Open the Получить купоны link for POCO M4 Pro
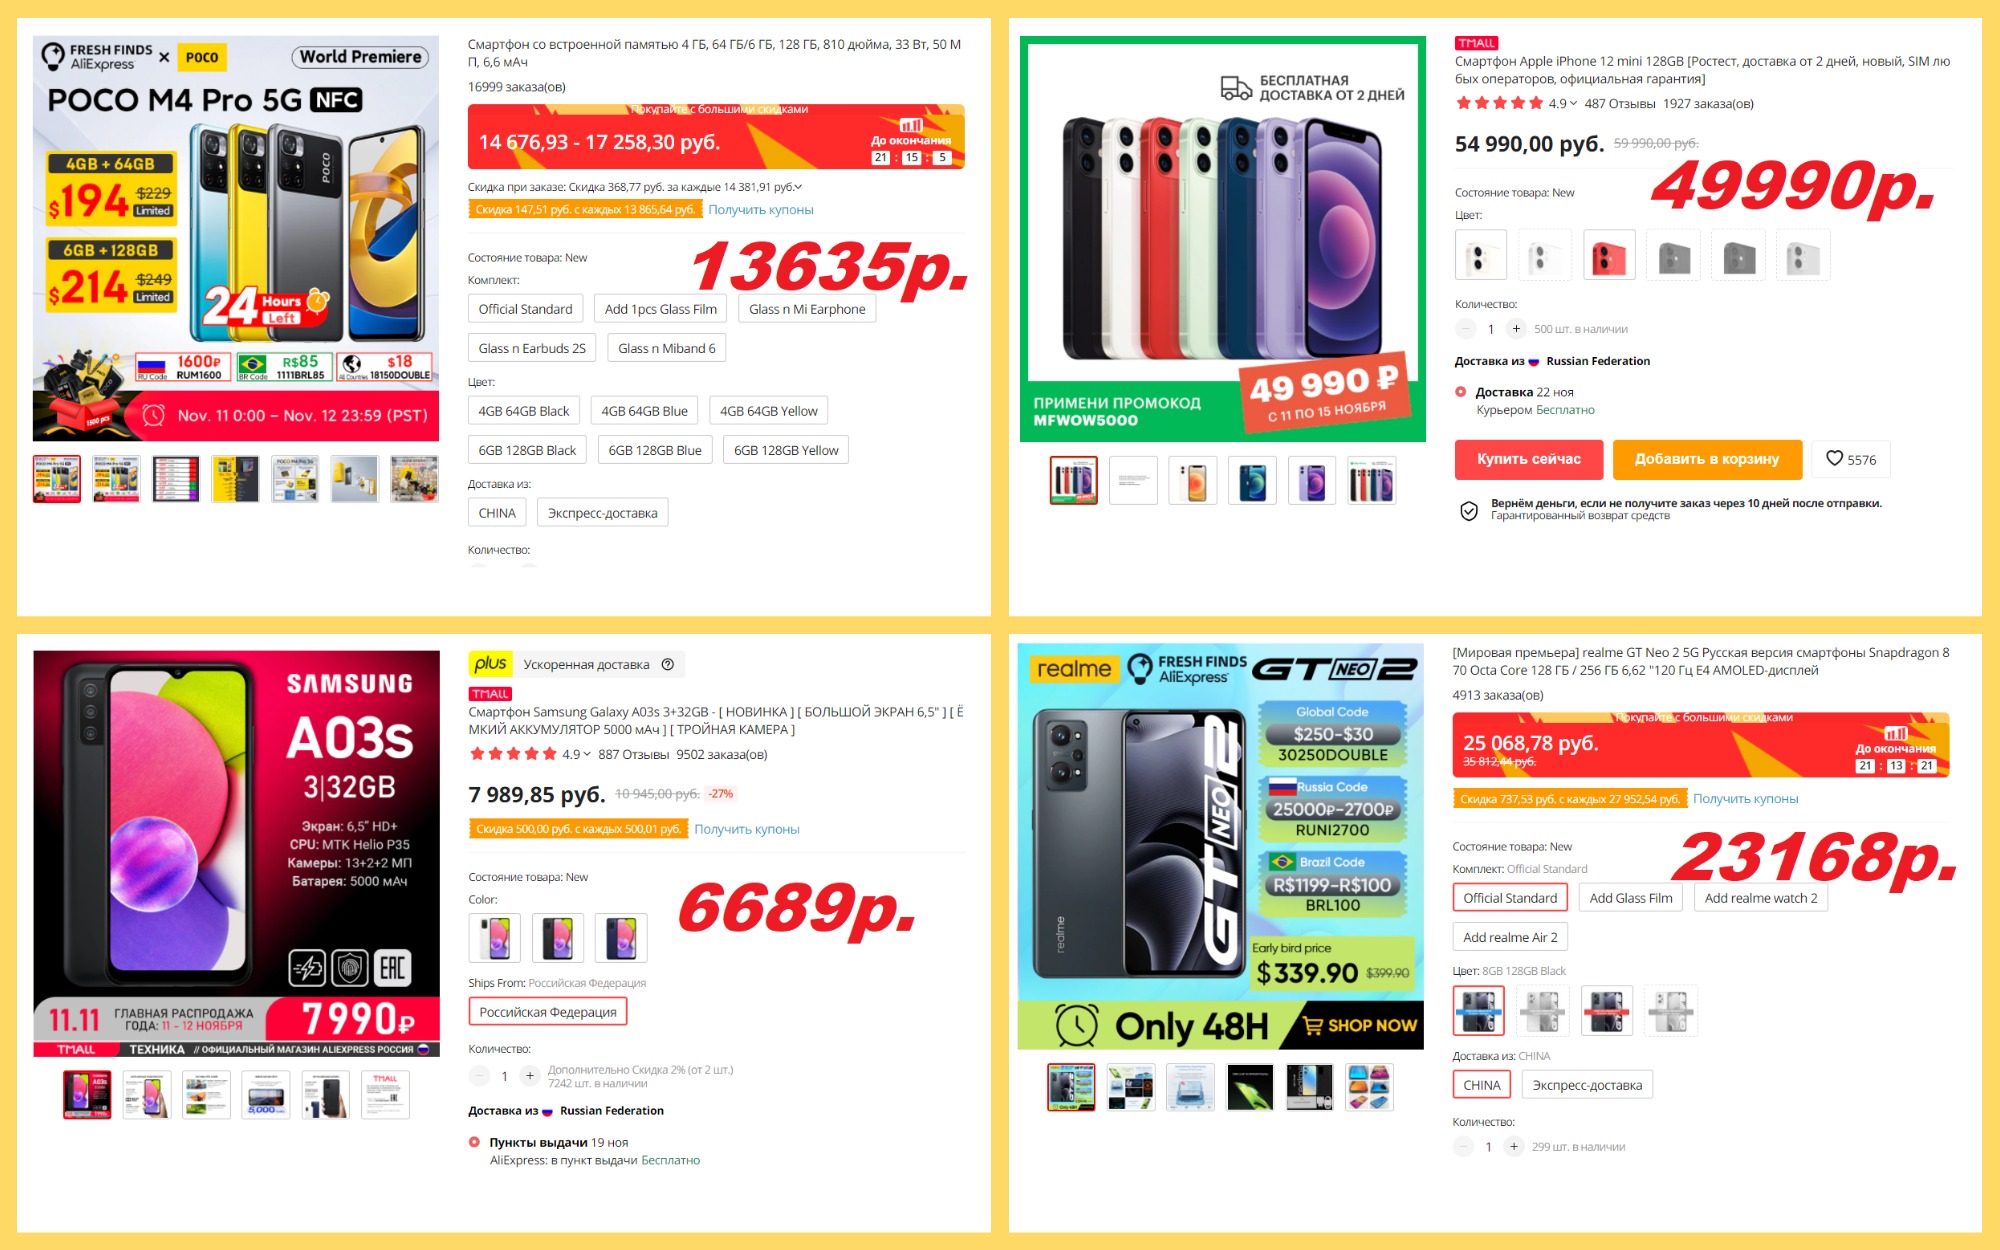This screenshot has width=2000, height=1250. [761, 210]
